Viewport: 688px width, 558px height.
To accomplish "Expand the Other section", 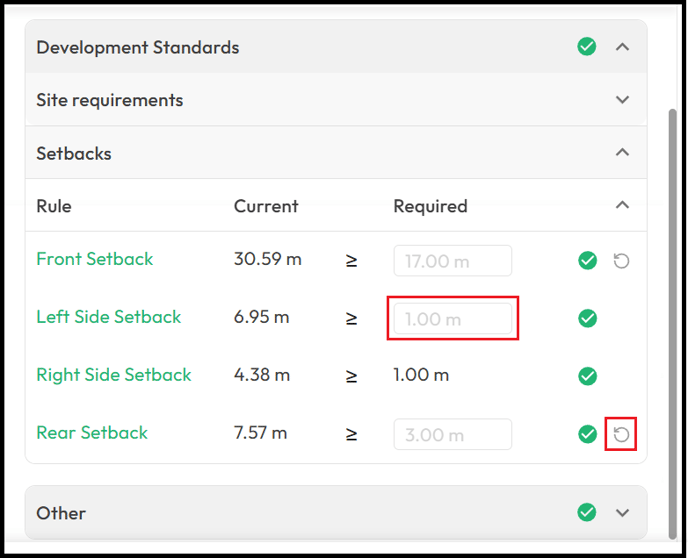I will (x=622, y=513).
